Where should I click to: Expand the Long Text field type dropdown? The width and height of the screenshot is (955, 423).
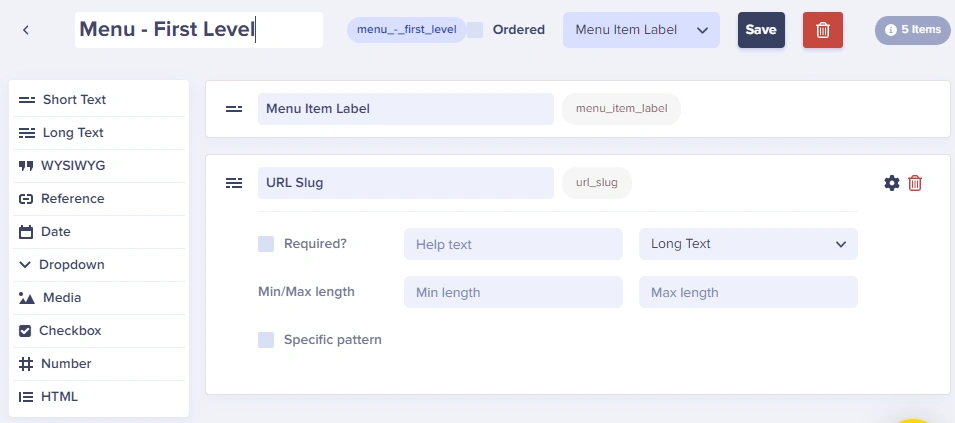click(x=749, y=244)
